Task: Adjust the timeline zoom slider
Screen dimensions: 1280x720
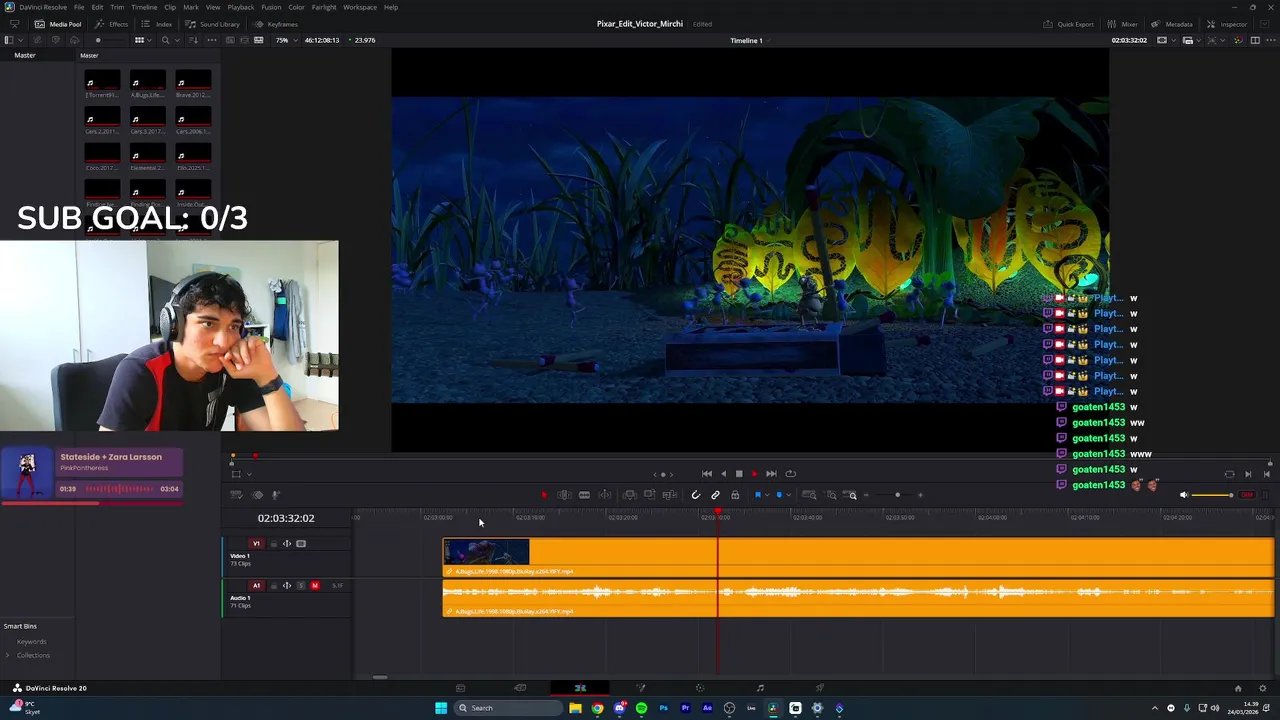Action: click(897, 495)
